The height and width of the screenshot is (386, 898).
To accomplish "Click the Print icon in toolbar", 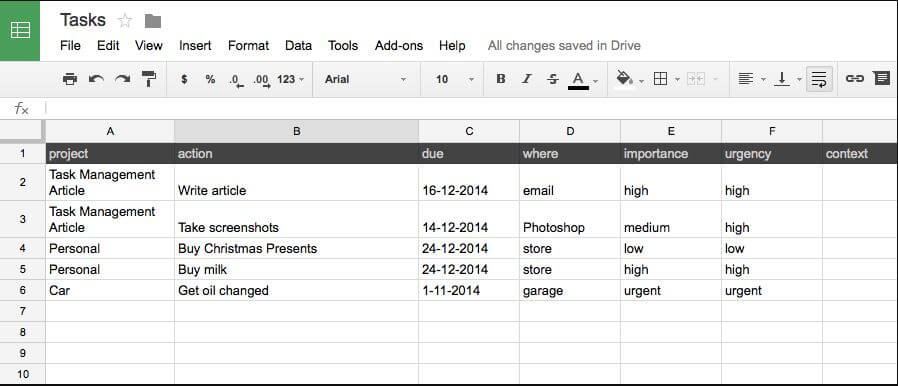I will pos(70,79).
